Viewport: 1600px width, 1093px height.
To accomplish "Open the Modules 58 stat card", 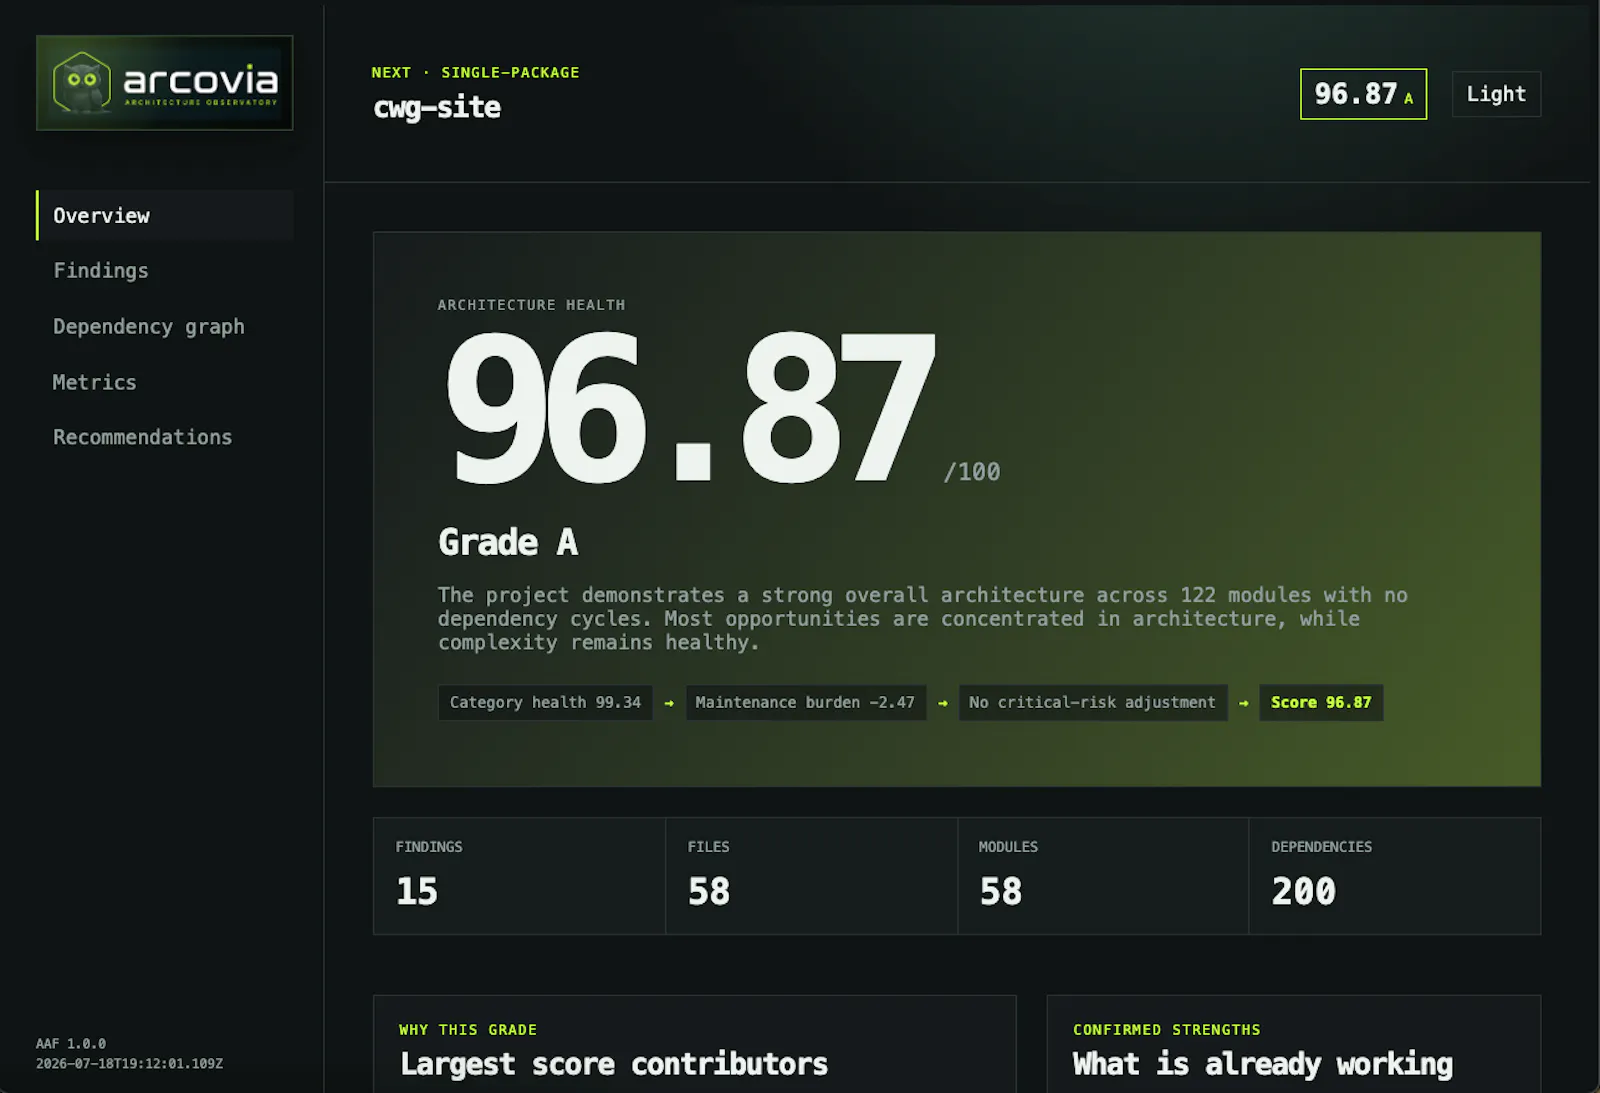I will (1103, 876).
